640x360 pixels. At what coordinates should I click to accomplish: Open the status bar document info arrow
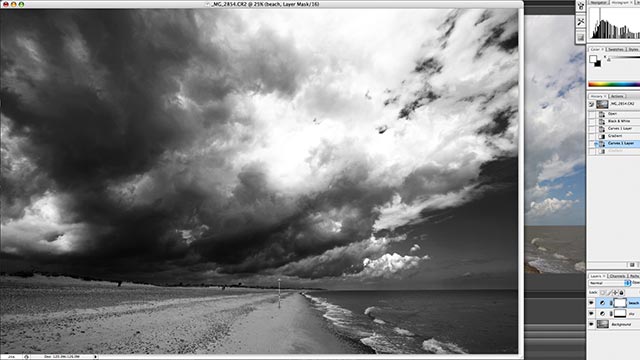pyautogui.click(x=96, y=357)
